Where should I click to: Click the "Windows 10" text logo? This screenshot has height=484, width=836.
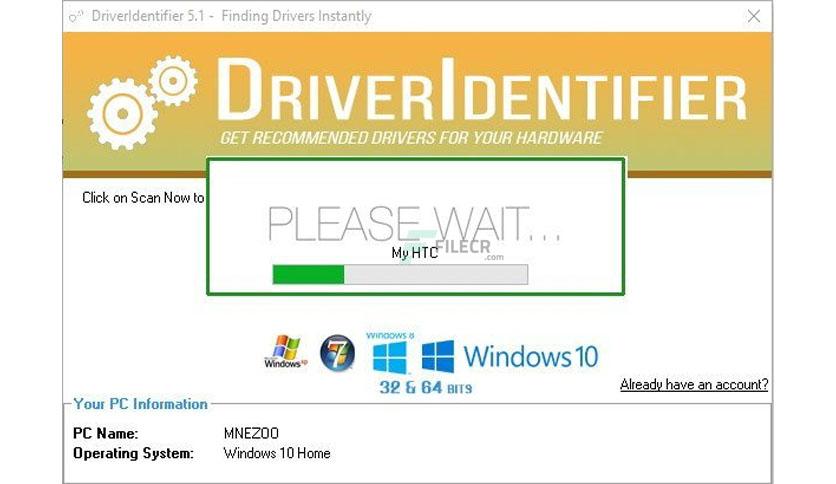tap(530, 357)
